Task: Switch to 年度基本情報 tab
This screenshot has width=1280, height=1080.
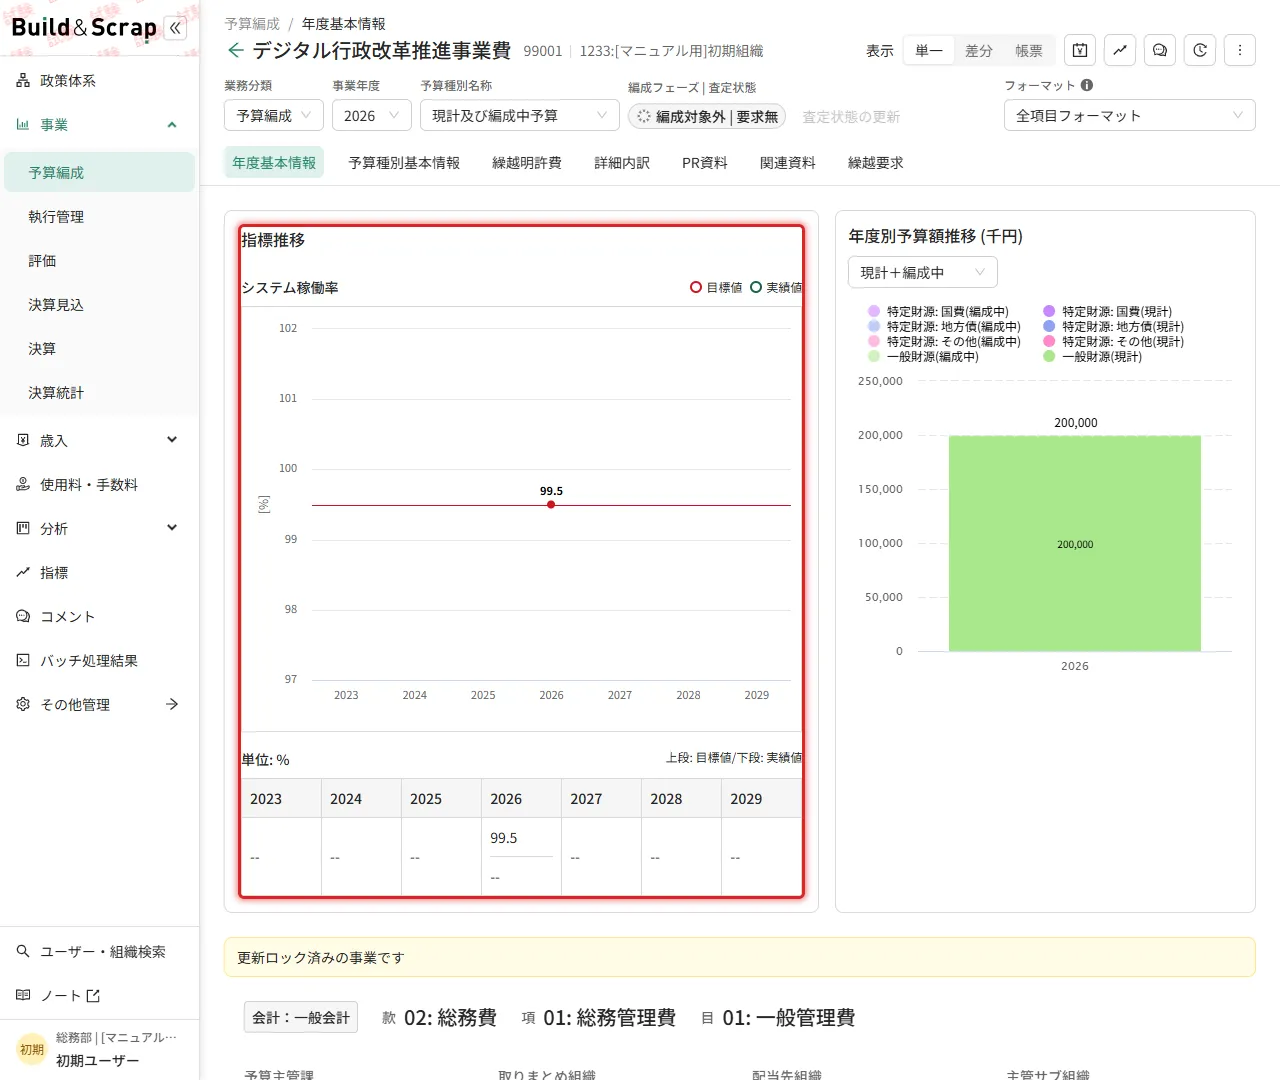Action: 274,163
